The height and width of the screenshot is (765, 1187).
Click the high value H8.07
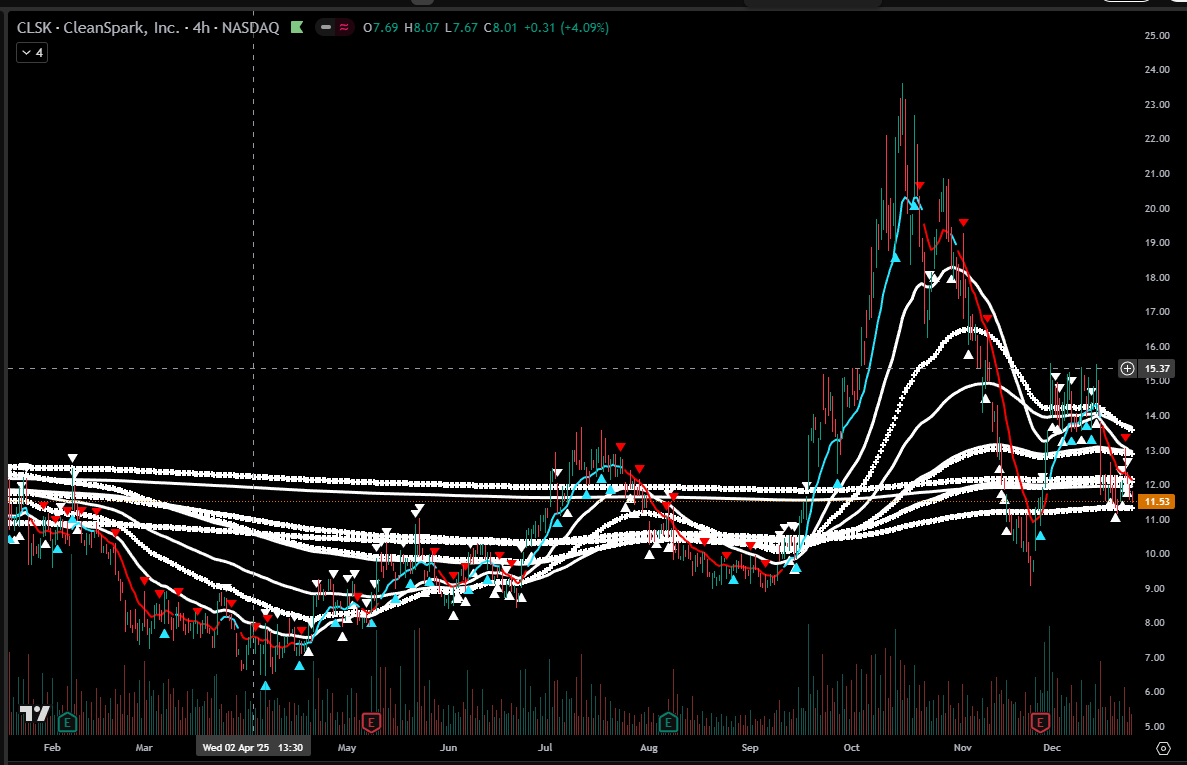pyautogui.click(x=421, y=27)
